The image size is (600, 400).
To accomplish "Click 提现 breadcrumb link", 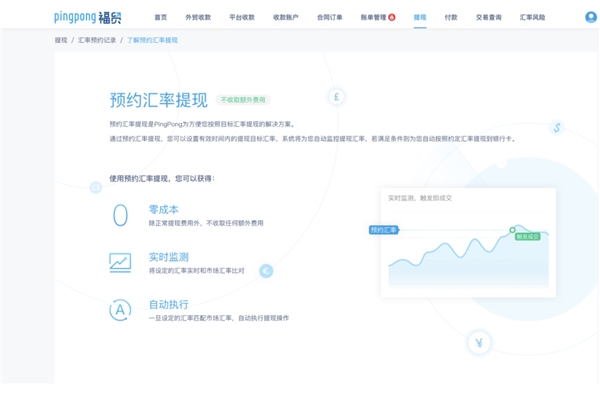I will (x=61, y=40).
